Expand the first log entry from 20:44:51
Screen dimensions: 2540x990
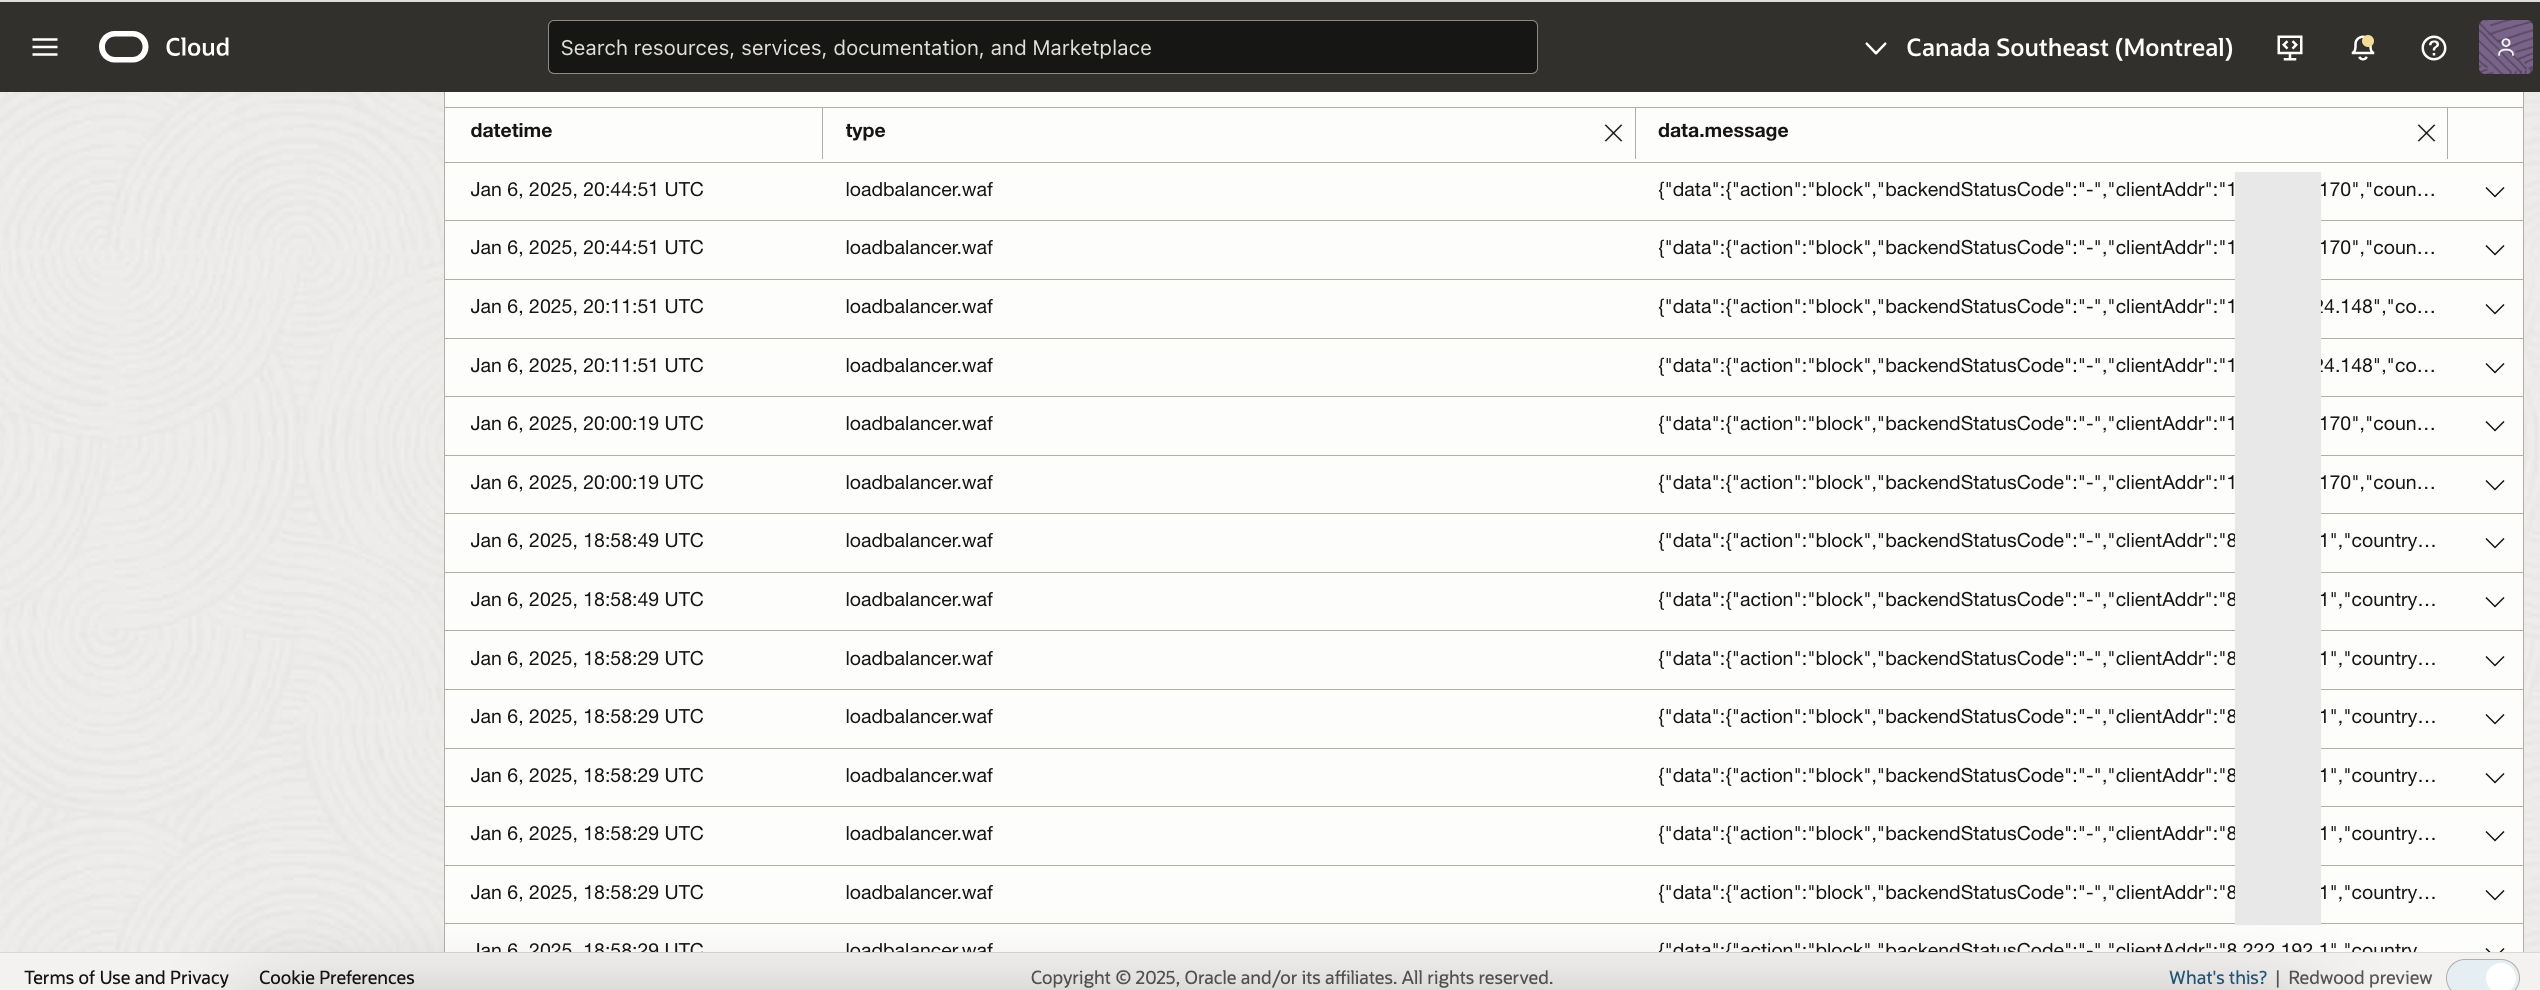[x=2494, y=192]
